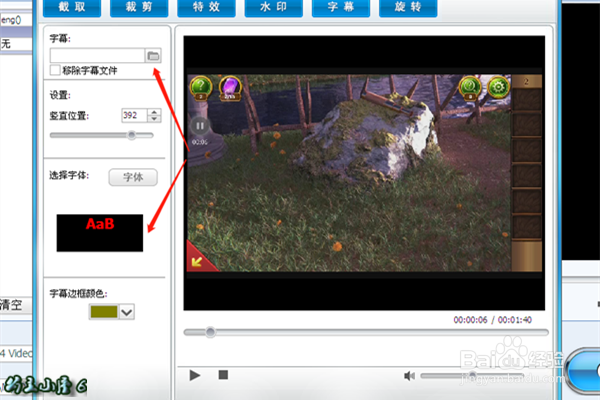Open the 截取 tab
The image size is (600, 400).
click(72, 8)
